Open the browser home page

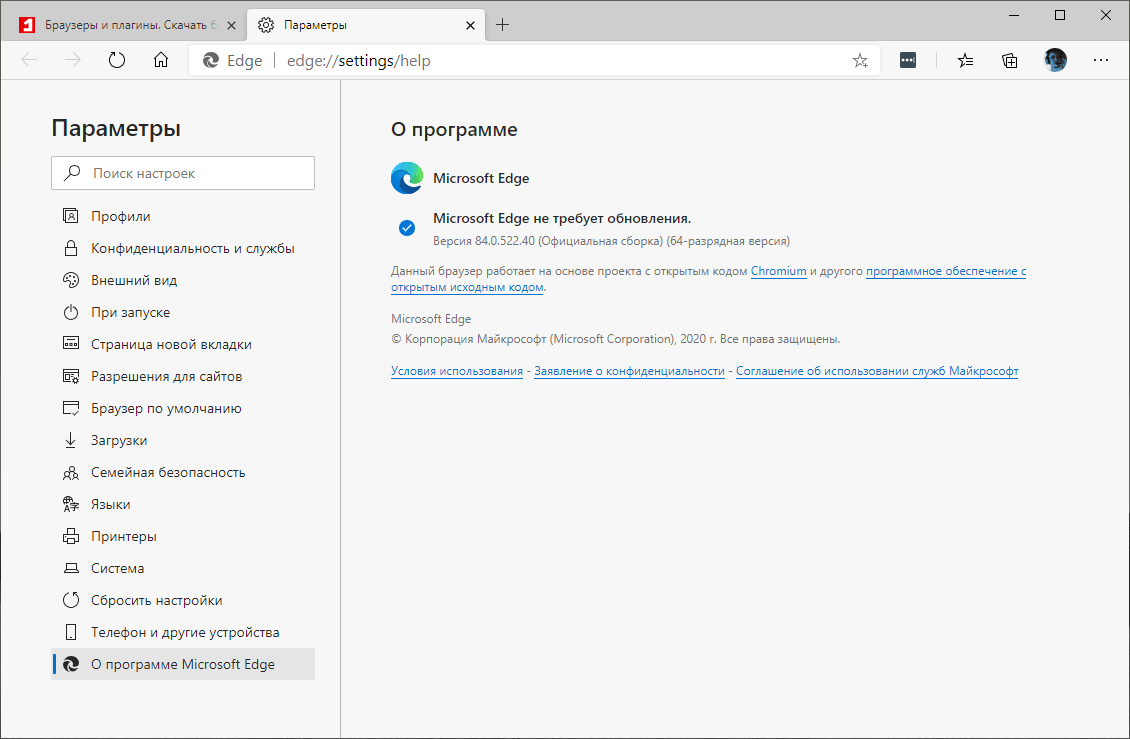(160, 60)
